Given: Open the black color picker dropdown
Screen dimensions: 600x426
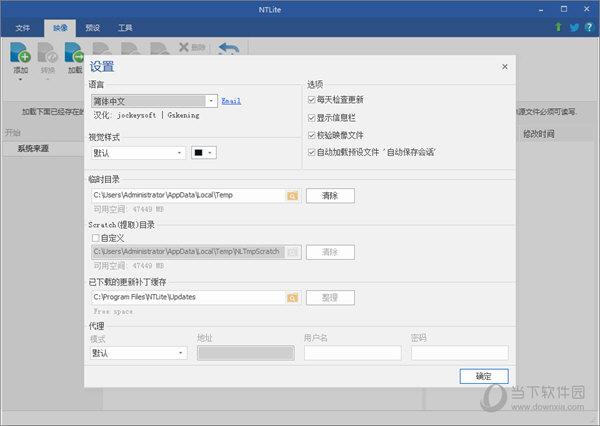Looking at the screenshot, I should tap(204, 153).
